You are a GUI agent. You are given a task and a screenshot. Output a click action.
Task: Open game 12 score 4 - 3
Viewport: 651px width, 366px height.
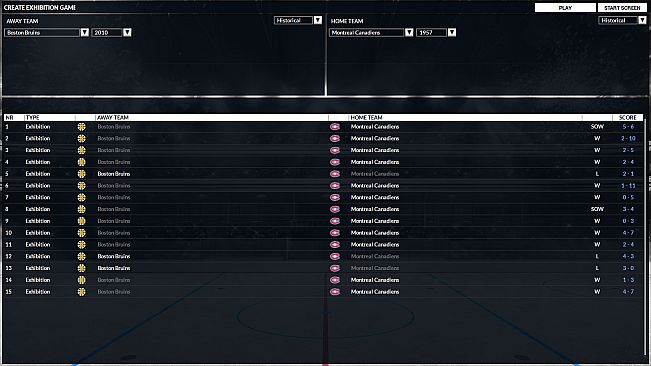pyautogui.click(x=628, y=256)
